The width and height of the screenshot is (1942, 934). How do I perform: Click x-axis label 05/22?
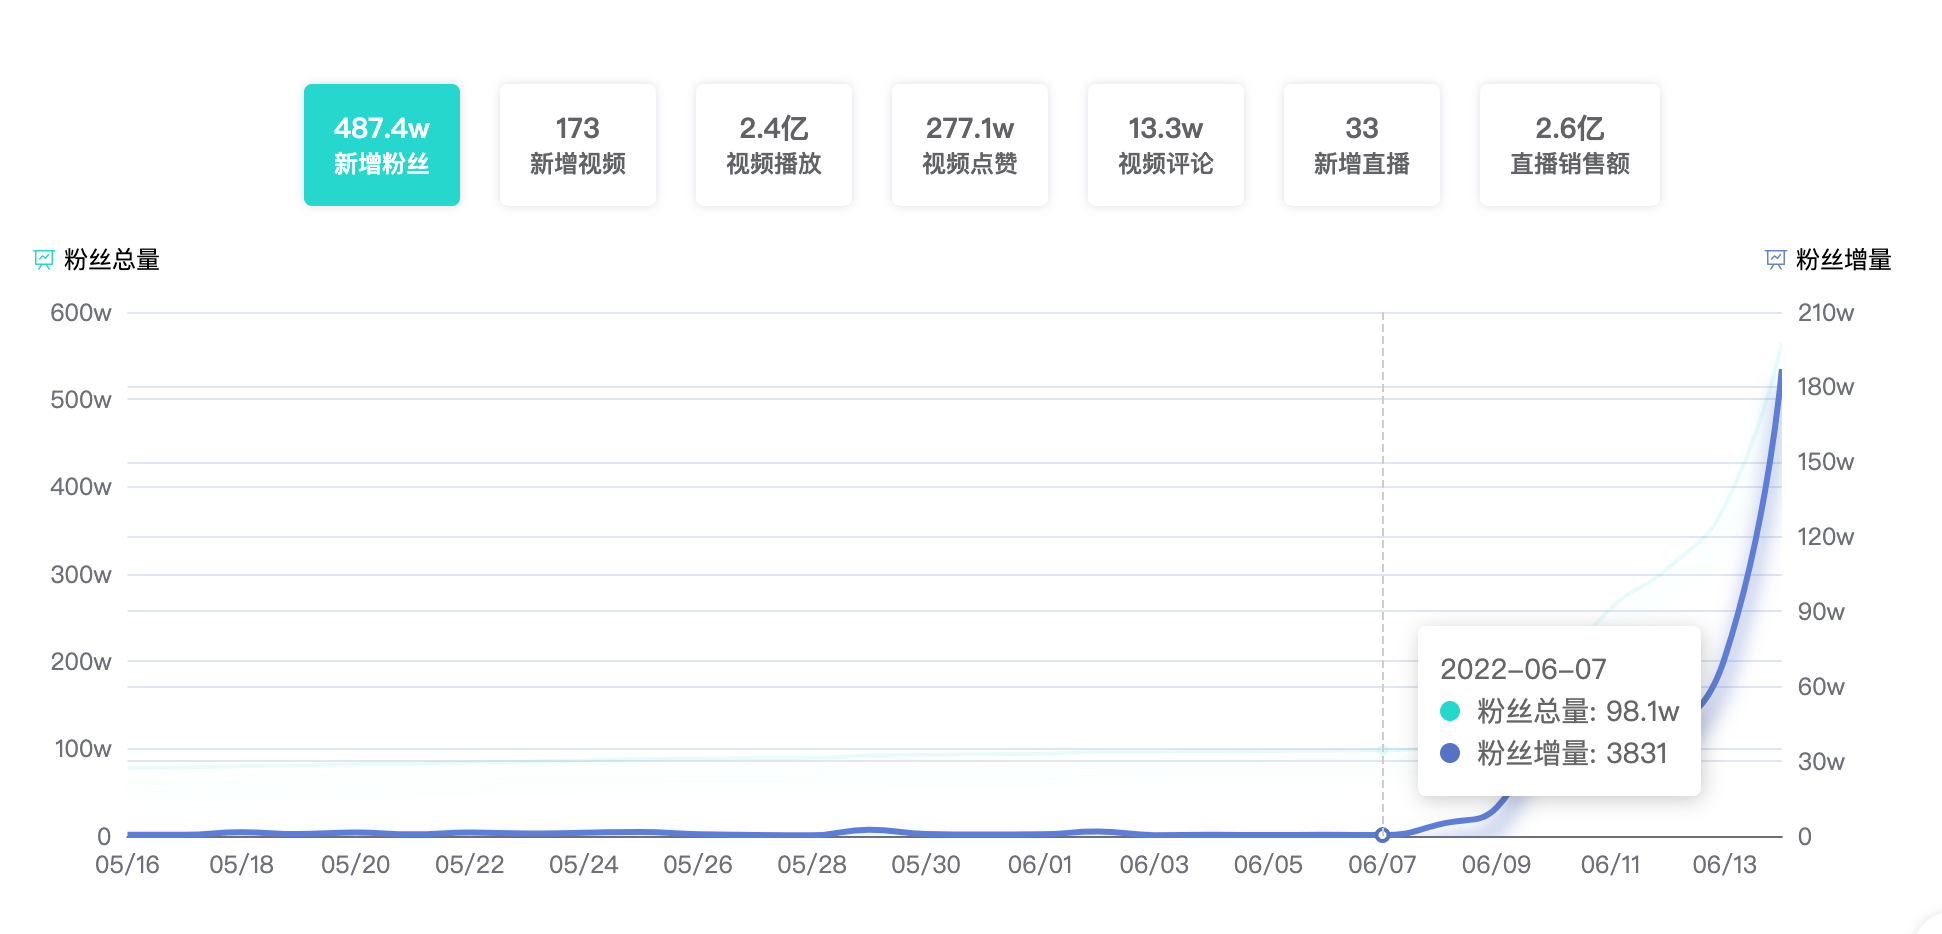click(469, 865)
